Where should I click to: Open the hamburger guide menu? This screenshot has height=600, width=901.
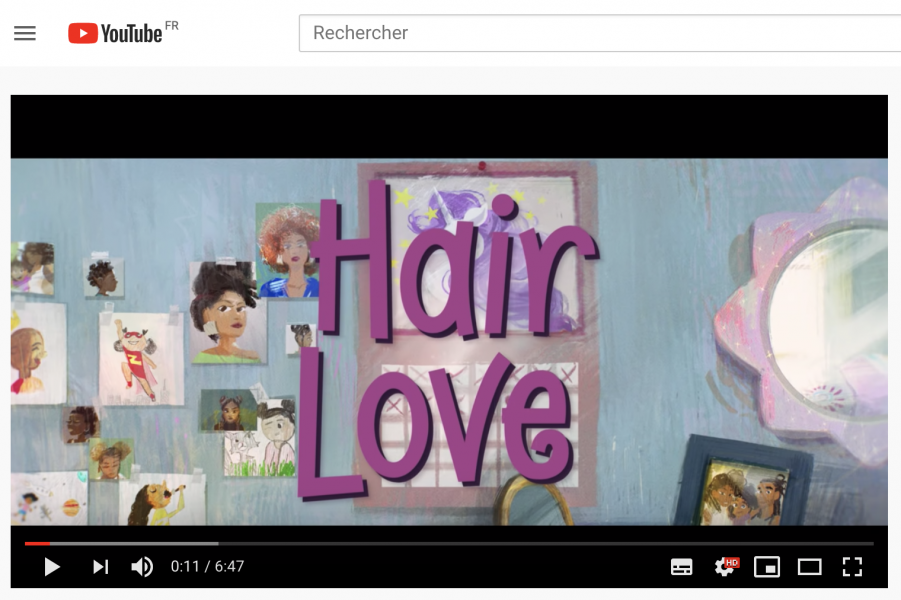[x=25, y=33]
